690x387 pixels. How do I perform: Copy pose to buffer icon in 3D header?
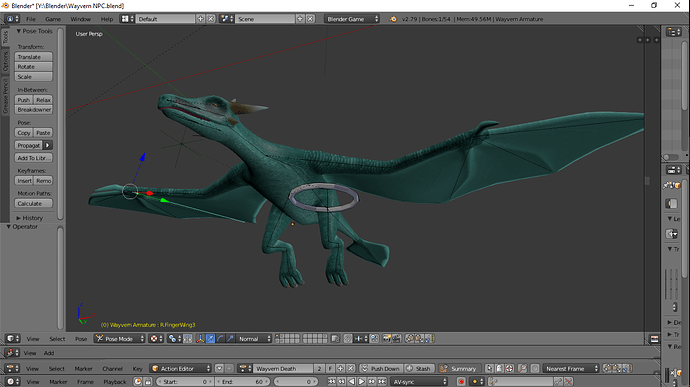point(410,339)
